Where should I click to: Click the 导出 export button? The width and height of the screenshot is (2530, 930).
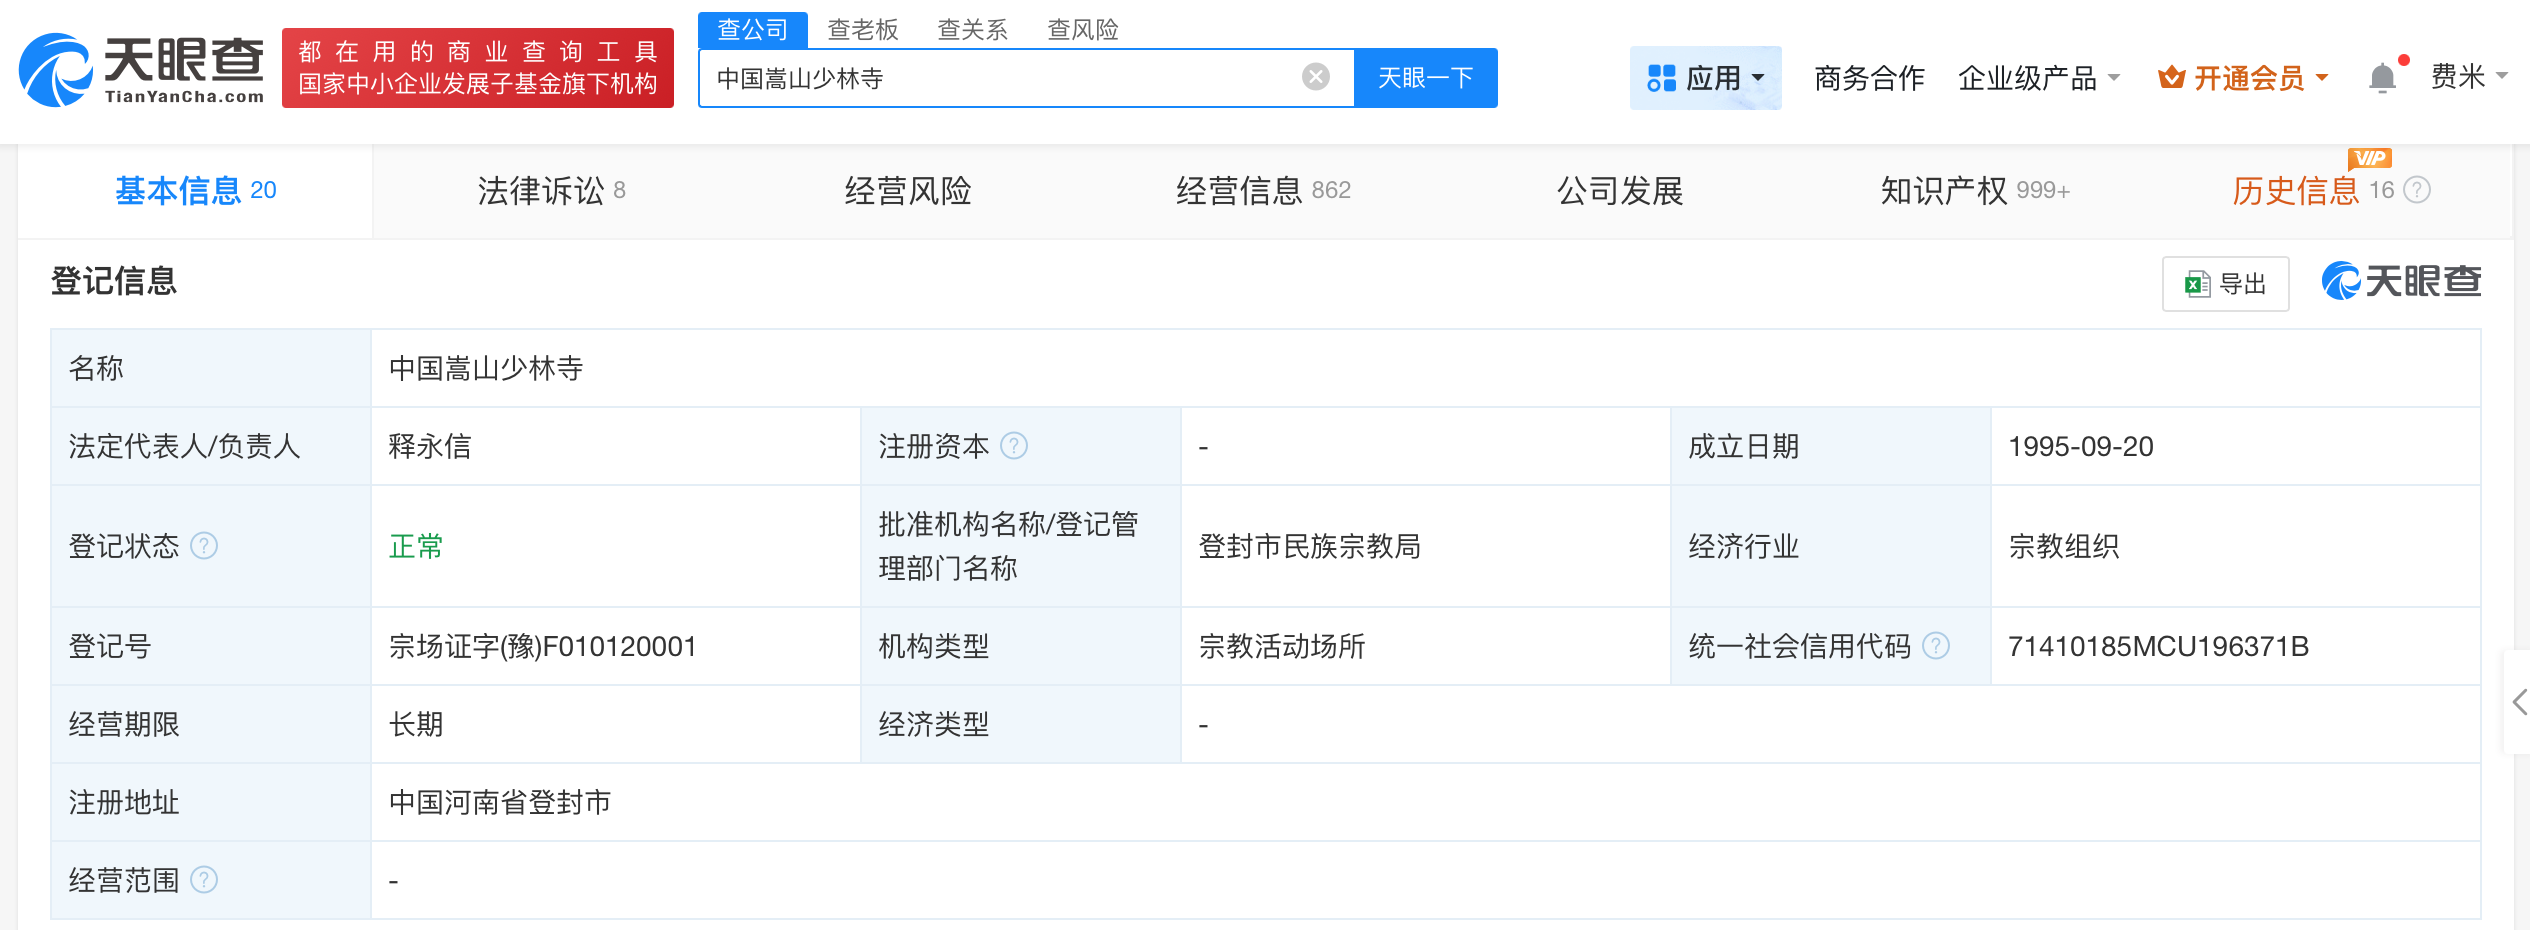(2226, 284)
